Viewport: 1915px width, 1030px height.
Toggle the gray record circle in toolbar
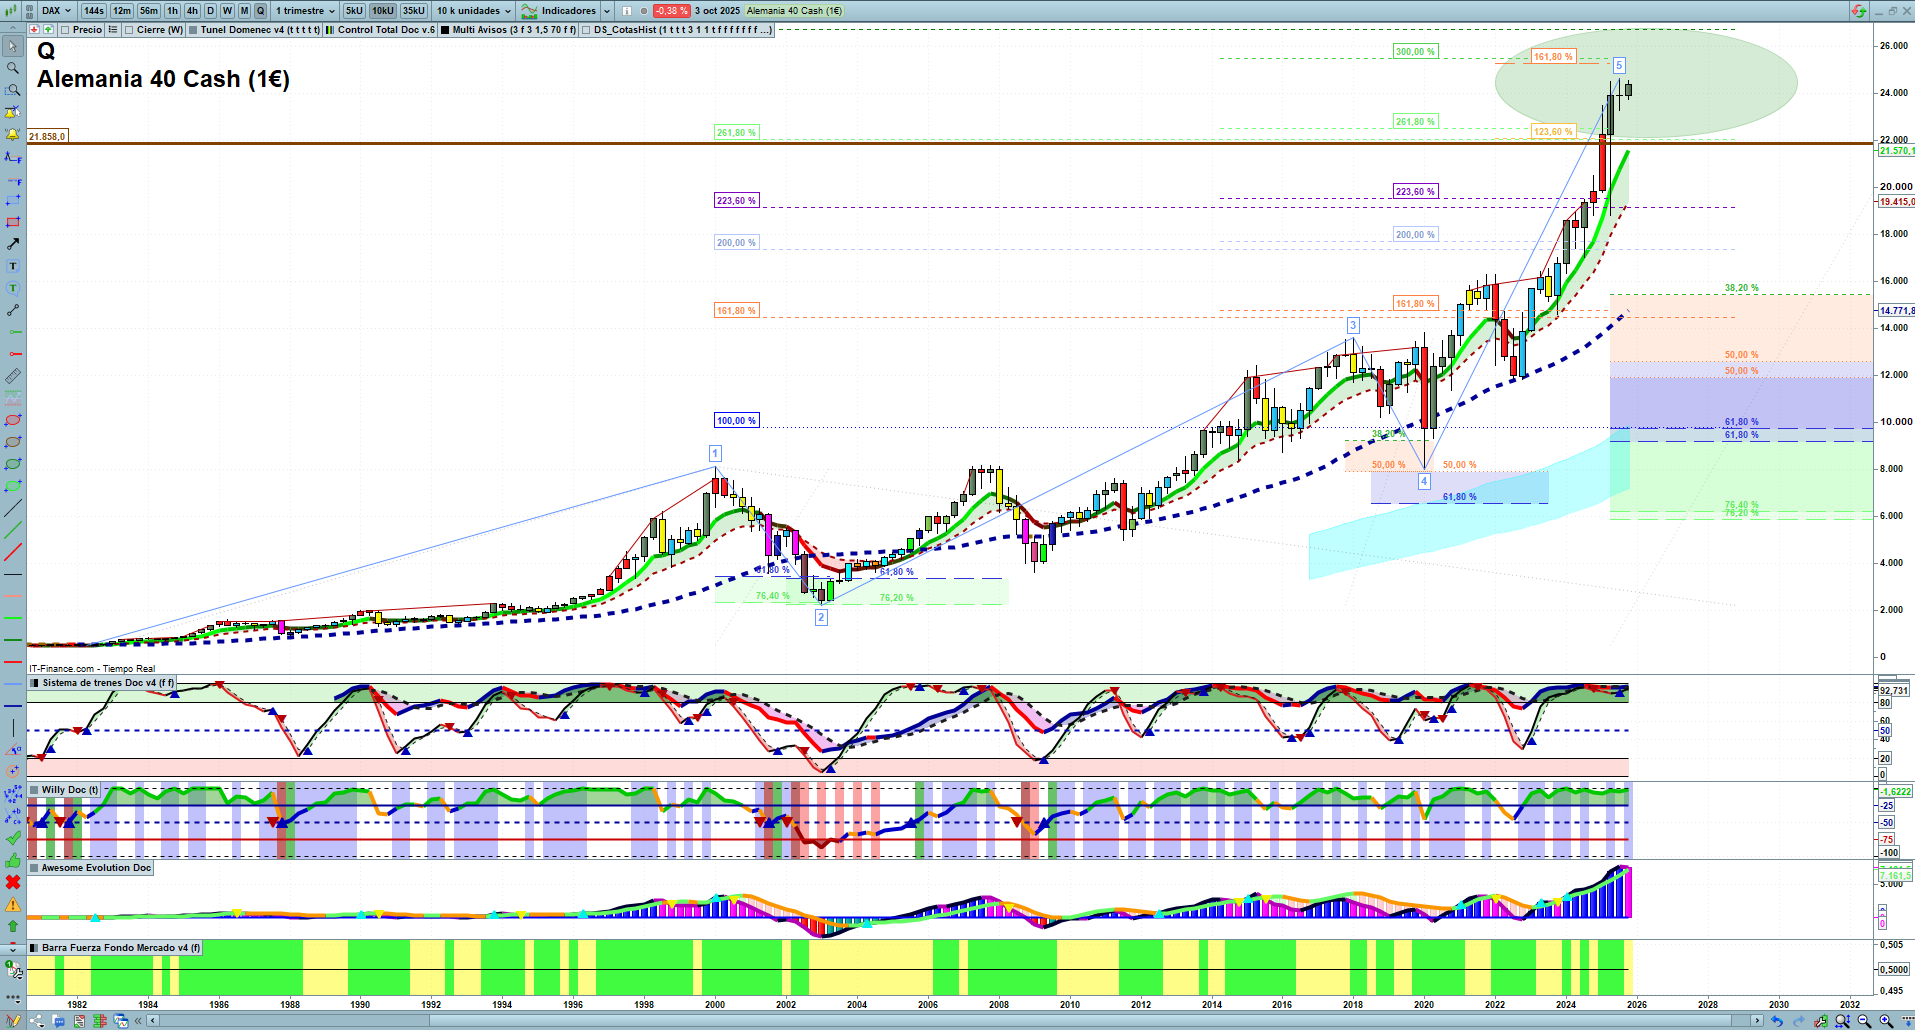644,11
